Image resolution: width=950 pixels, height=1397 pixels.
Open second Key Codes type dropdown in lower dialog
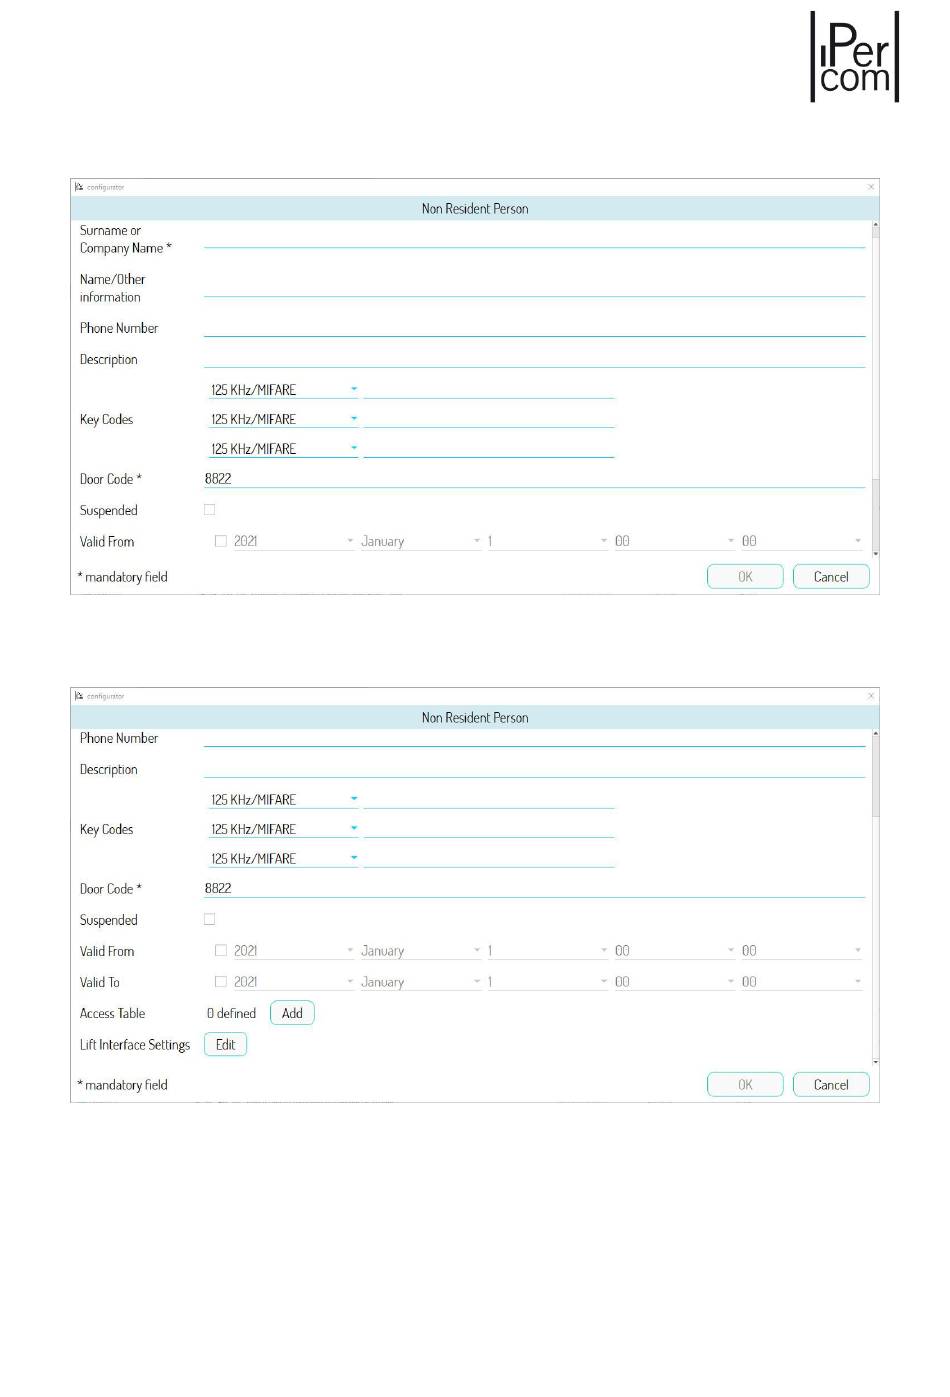283,828
